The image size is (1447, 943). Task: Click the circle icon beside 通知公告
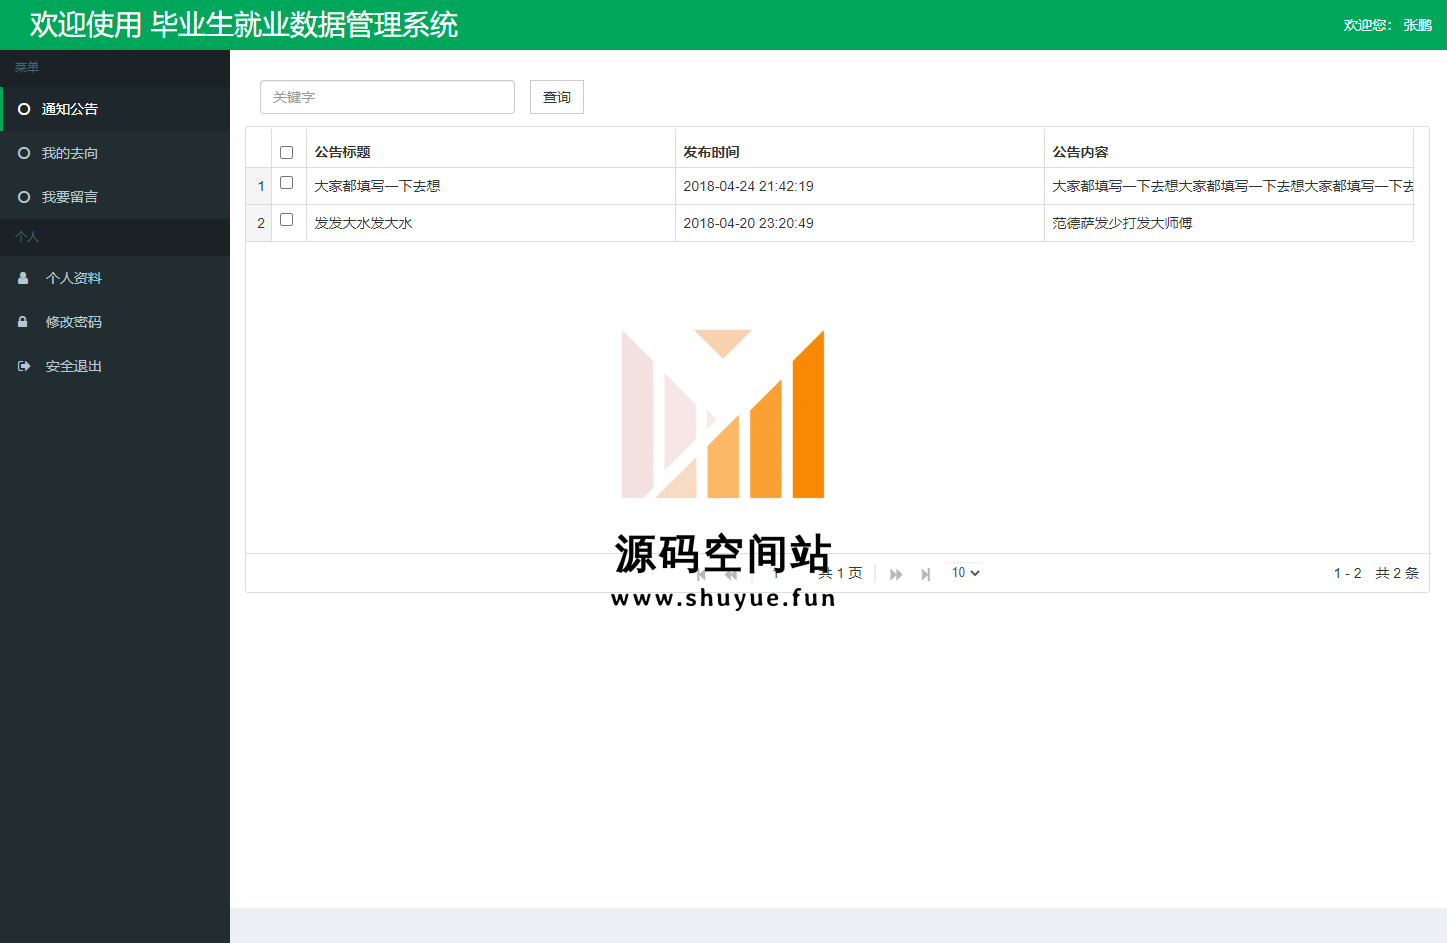[24, 109]
